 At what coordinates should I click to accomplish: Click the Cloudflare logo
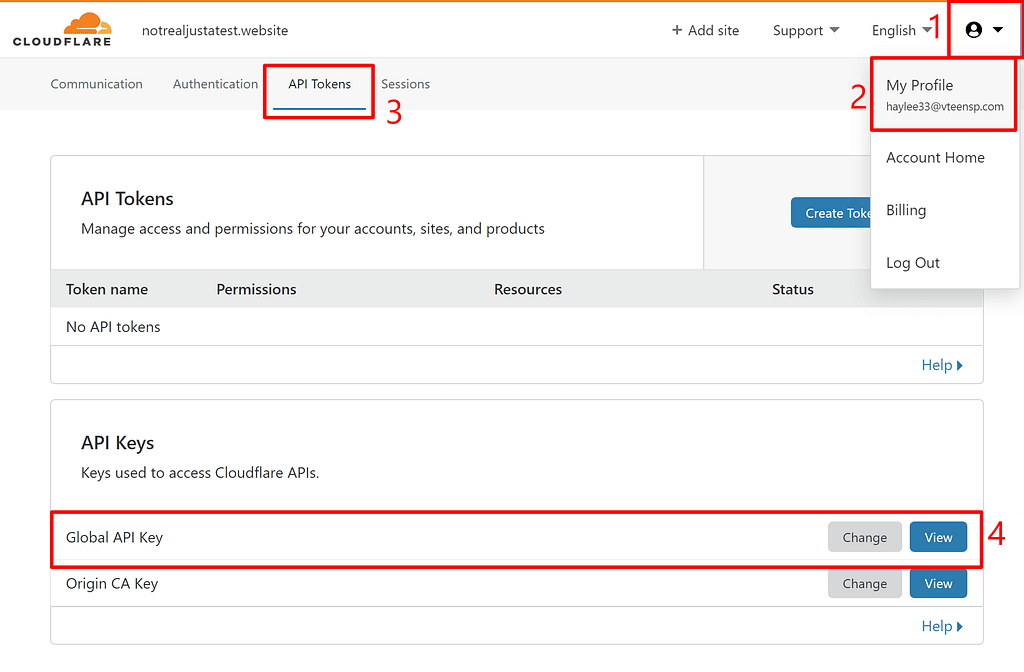click(62, 28)
